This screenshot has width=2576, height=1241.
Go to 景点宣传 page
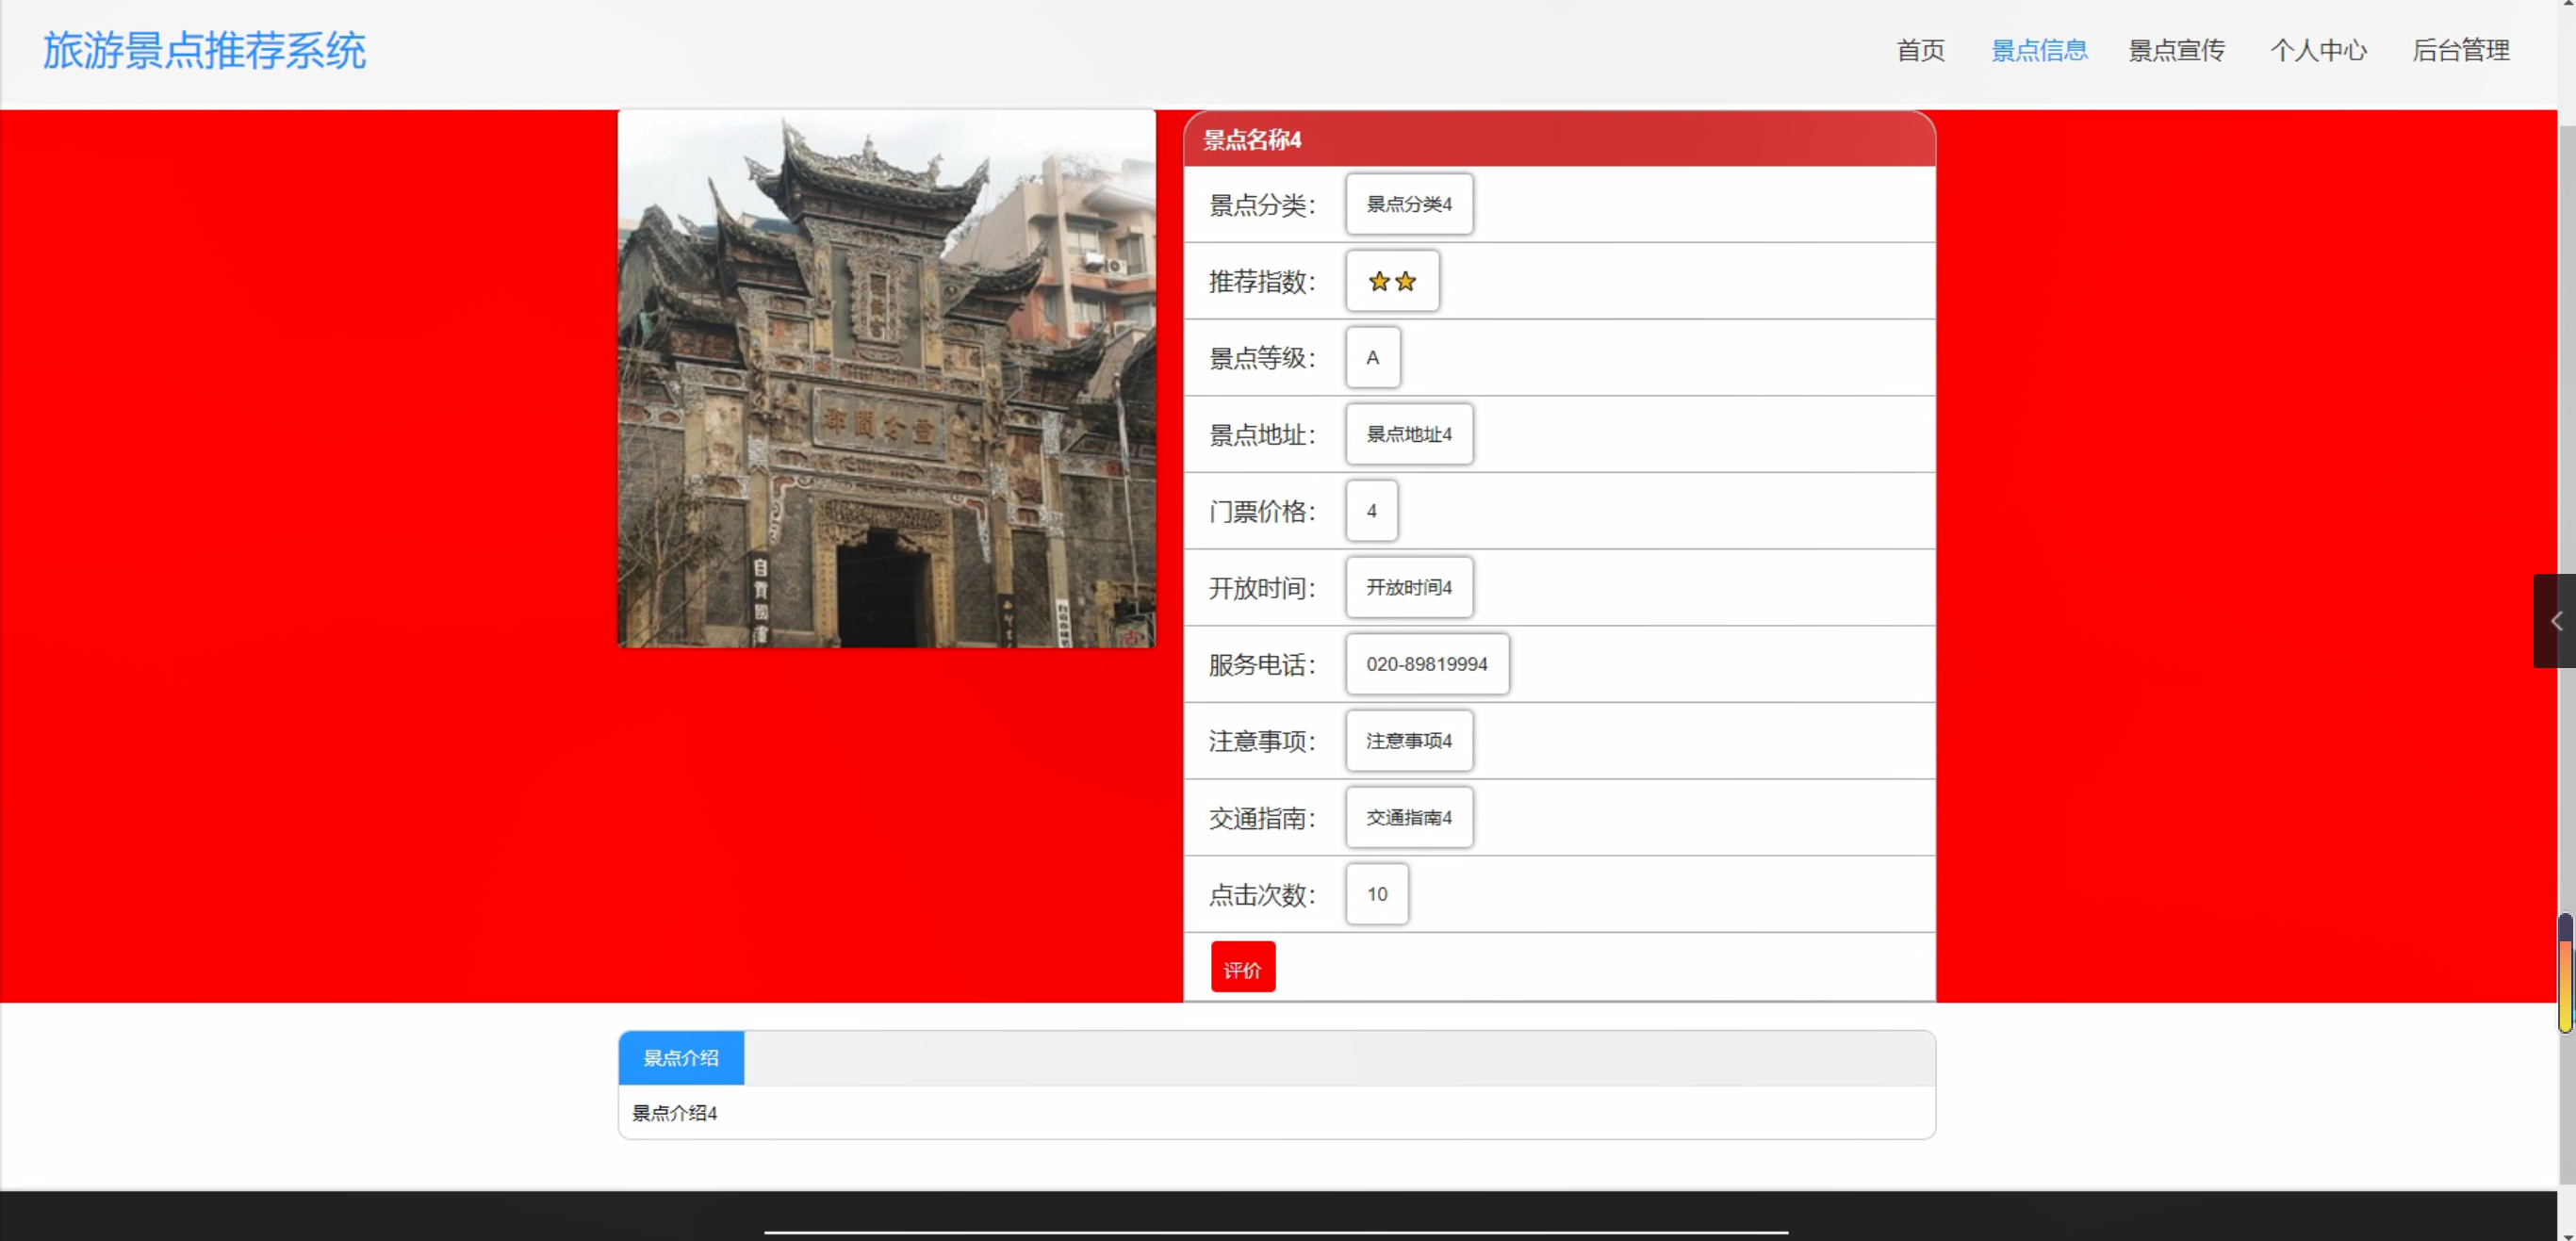(x=2176, y=50)
